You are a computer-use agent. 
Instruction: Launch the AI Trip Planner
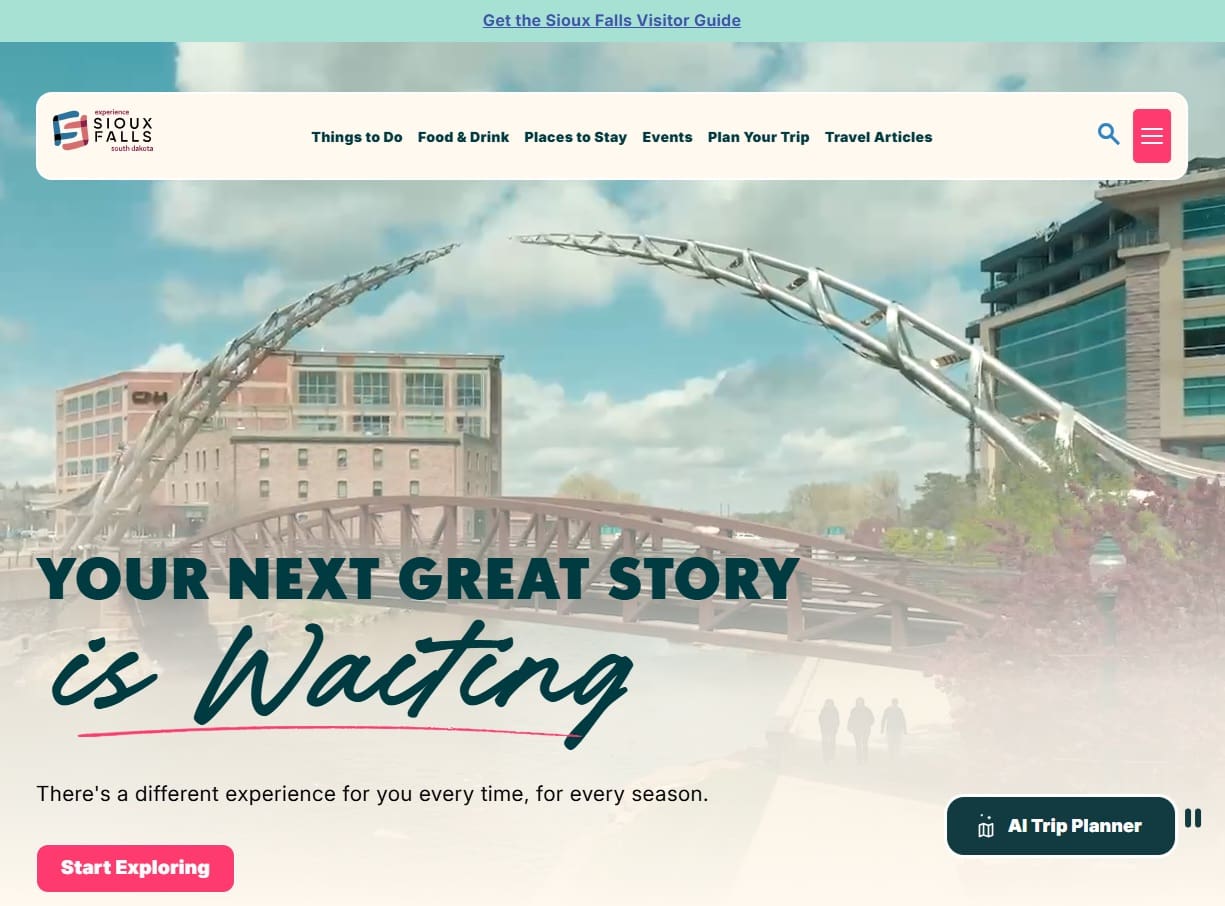tap(1061, 826)
